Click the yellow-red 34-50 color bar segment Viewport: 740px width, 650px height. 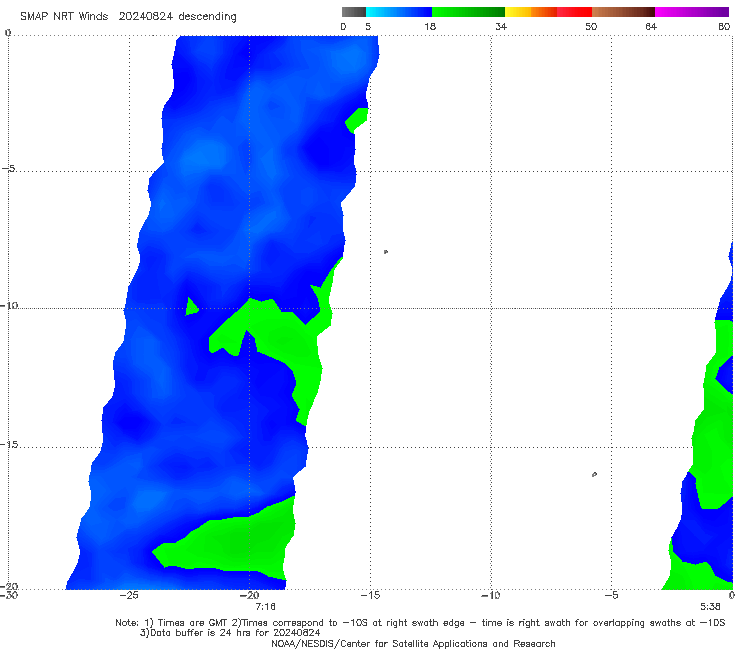pos(548,12)
